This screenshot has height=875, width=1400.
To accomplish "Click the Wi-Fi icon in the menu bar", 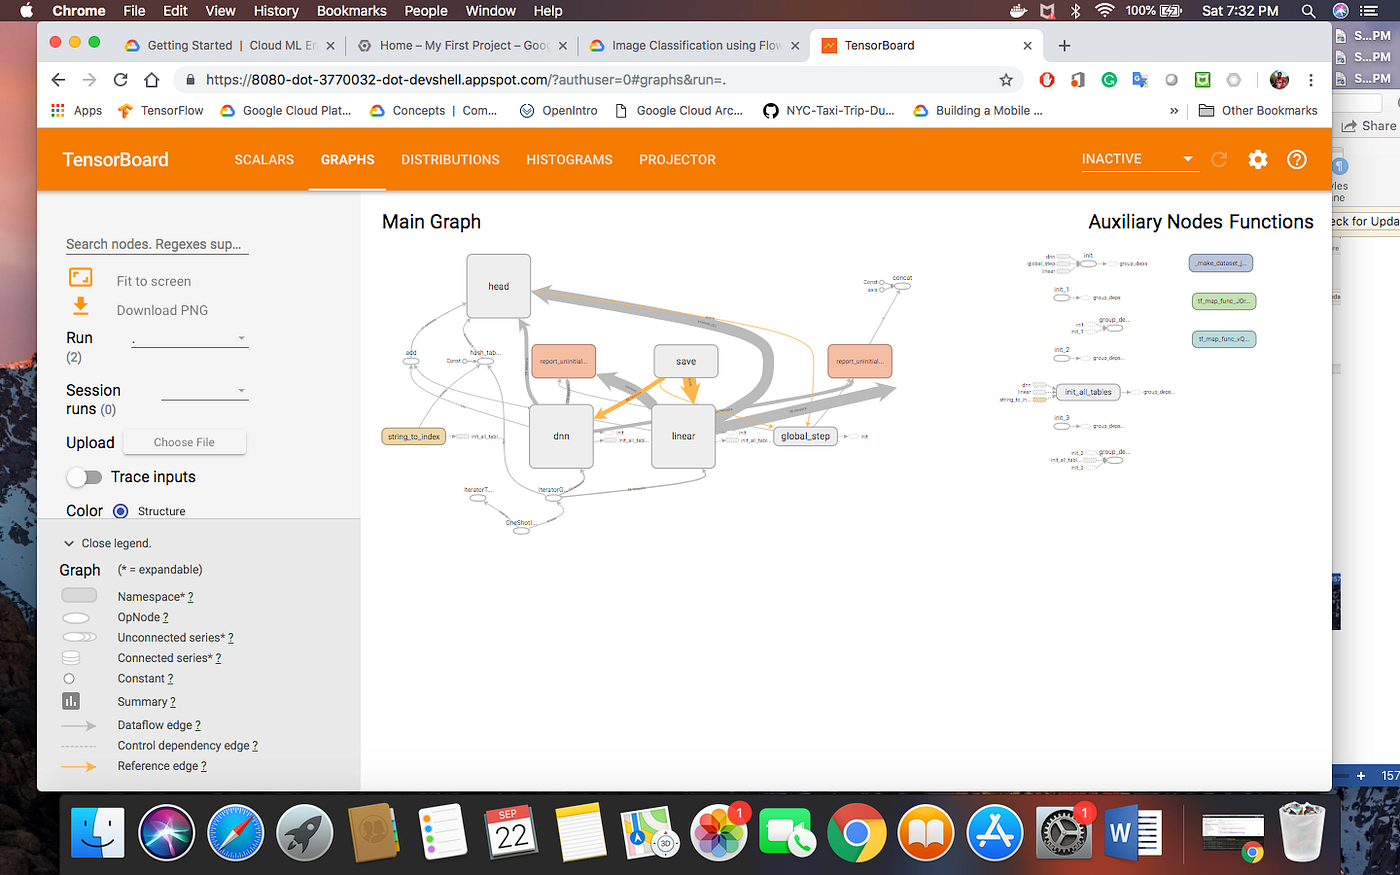I will coord(1104,11).
